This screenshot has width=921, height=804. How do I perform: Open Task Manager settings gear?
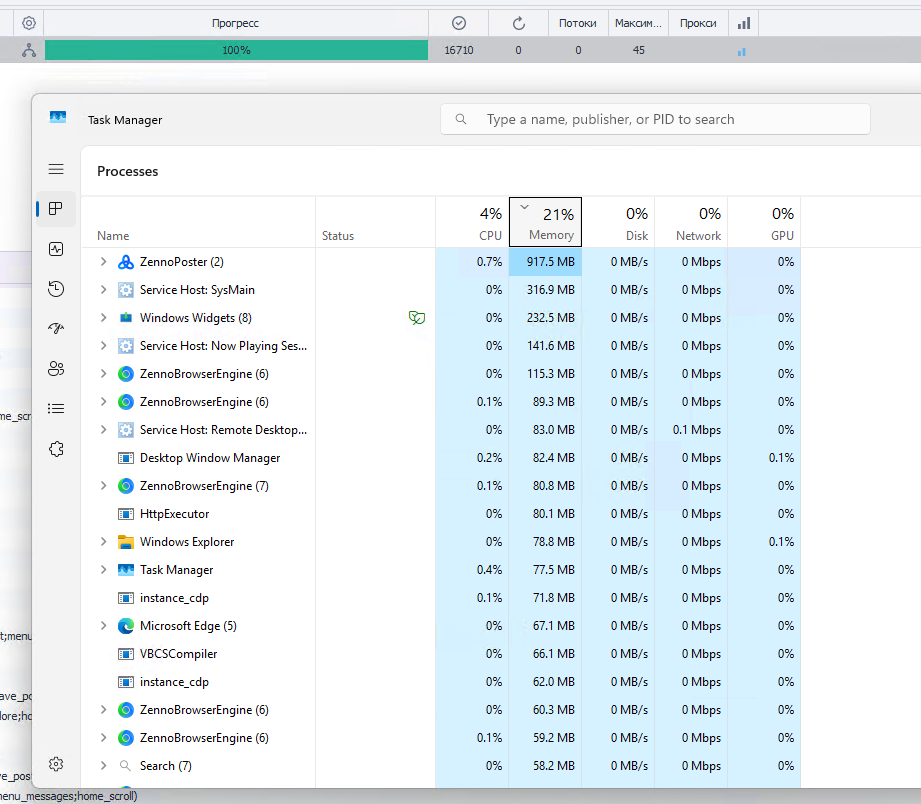tap(56, 764)
